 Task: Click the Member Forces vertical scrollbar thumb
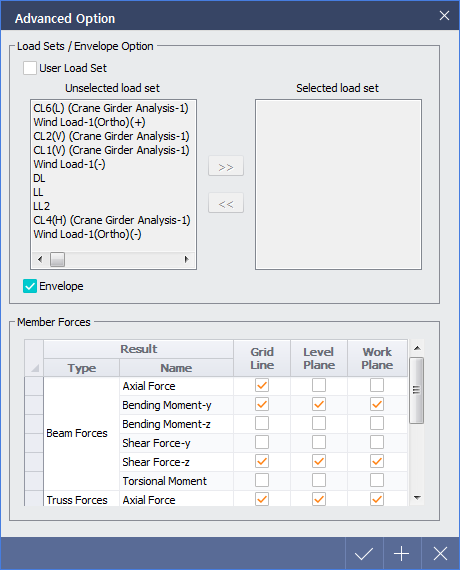point(417,390)
